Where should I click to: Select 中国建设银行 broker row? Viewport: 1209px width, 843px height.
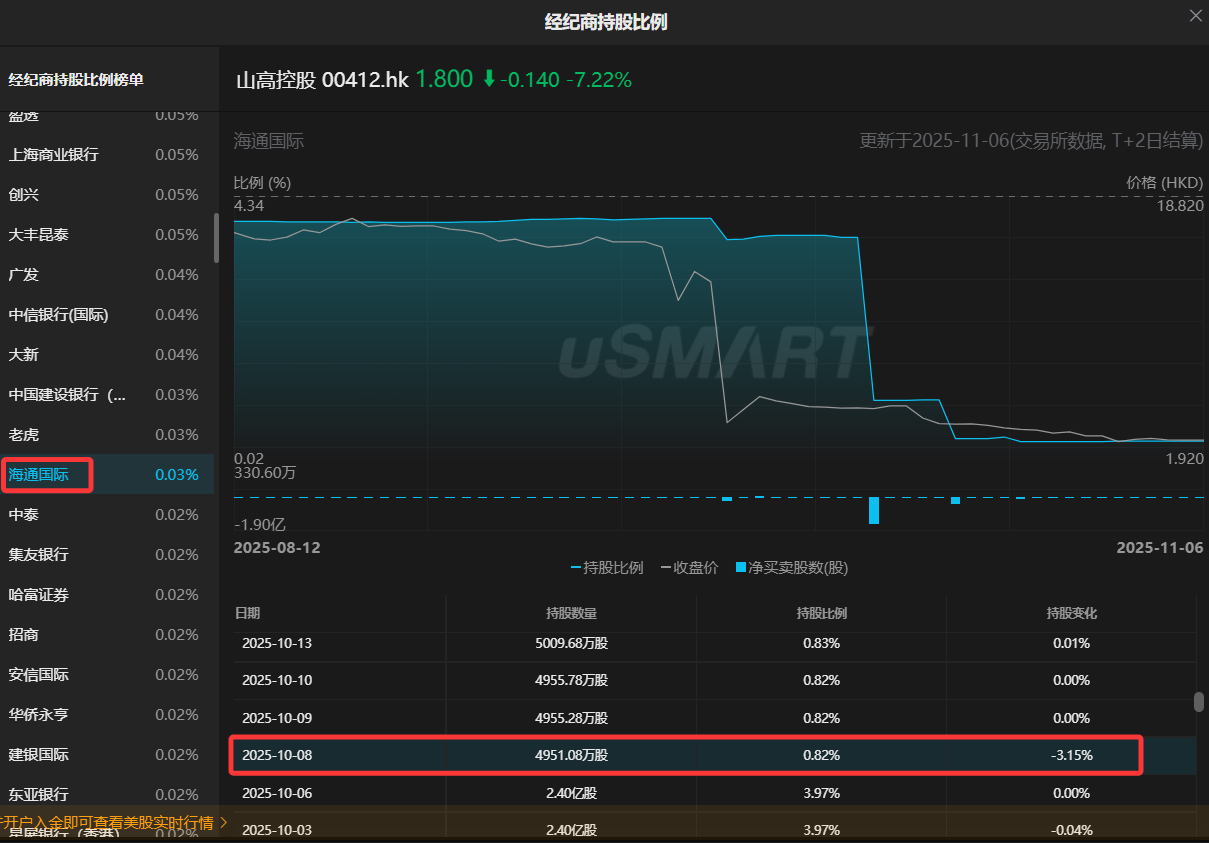click(107, 395)
